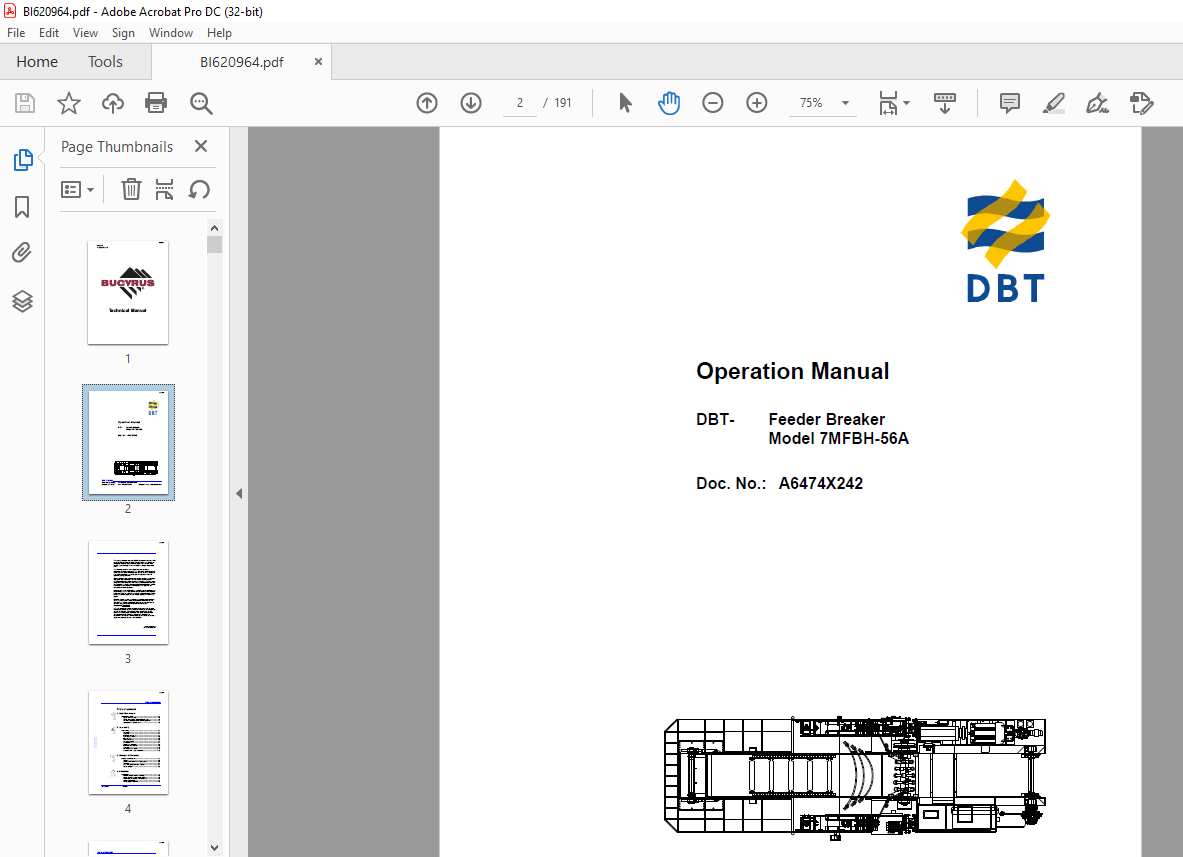Open the Help menu
This screenshot has width=1183, height=857.
(x=220, y=33)
